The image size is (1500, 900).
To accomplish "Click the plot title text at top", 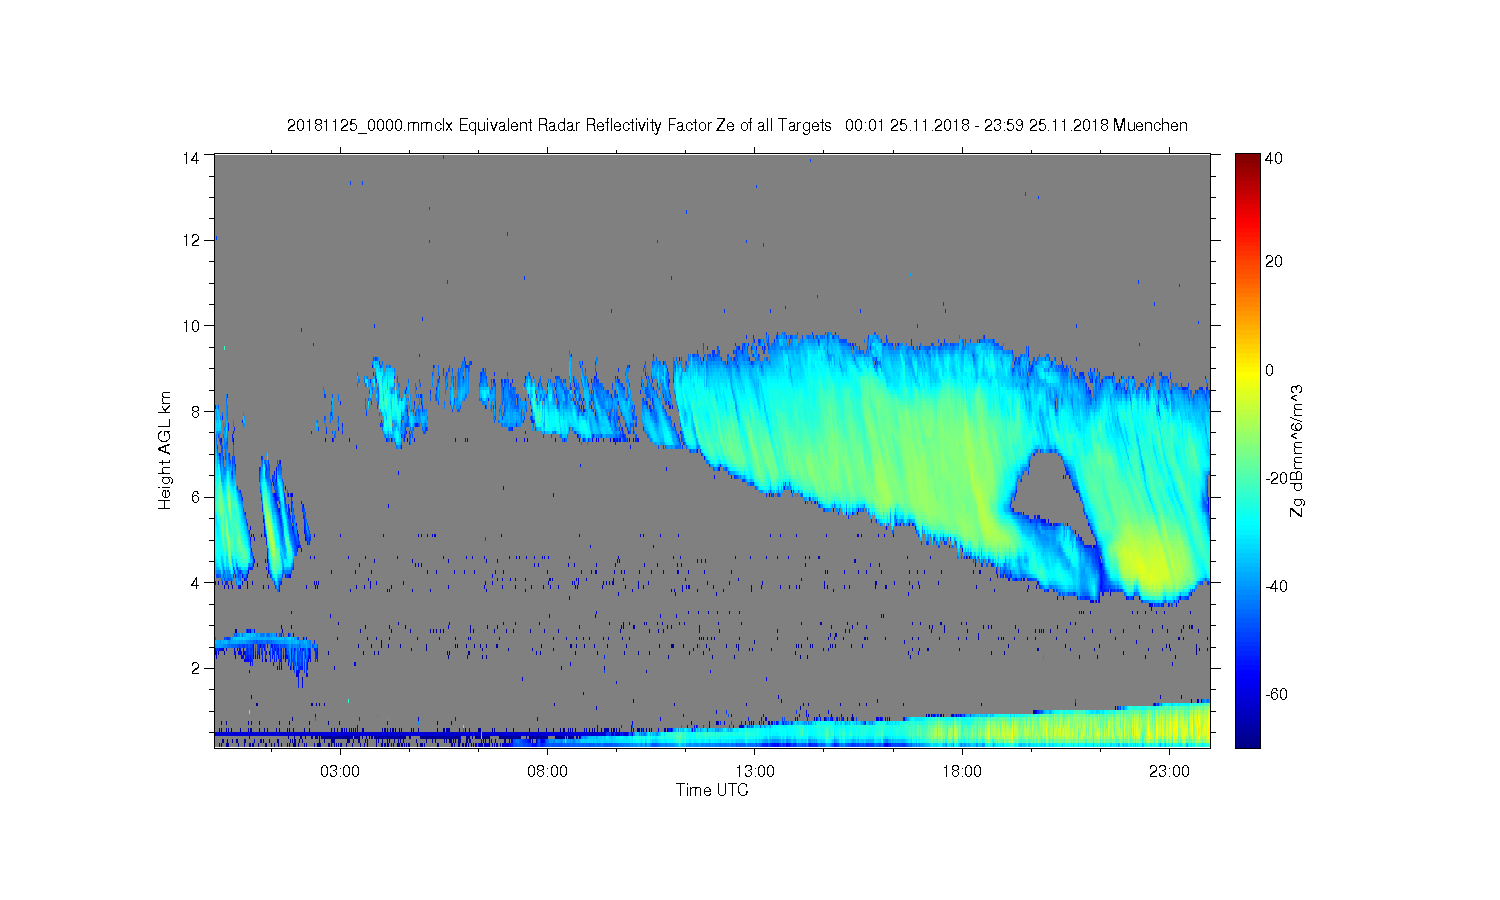I will pos(737,125).
